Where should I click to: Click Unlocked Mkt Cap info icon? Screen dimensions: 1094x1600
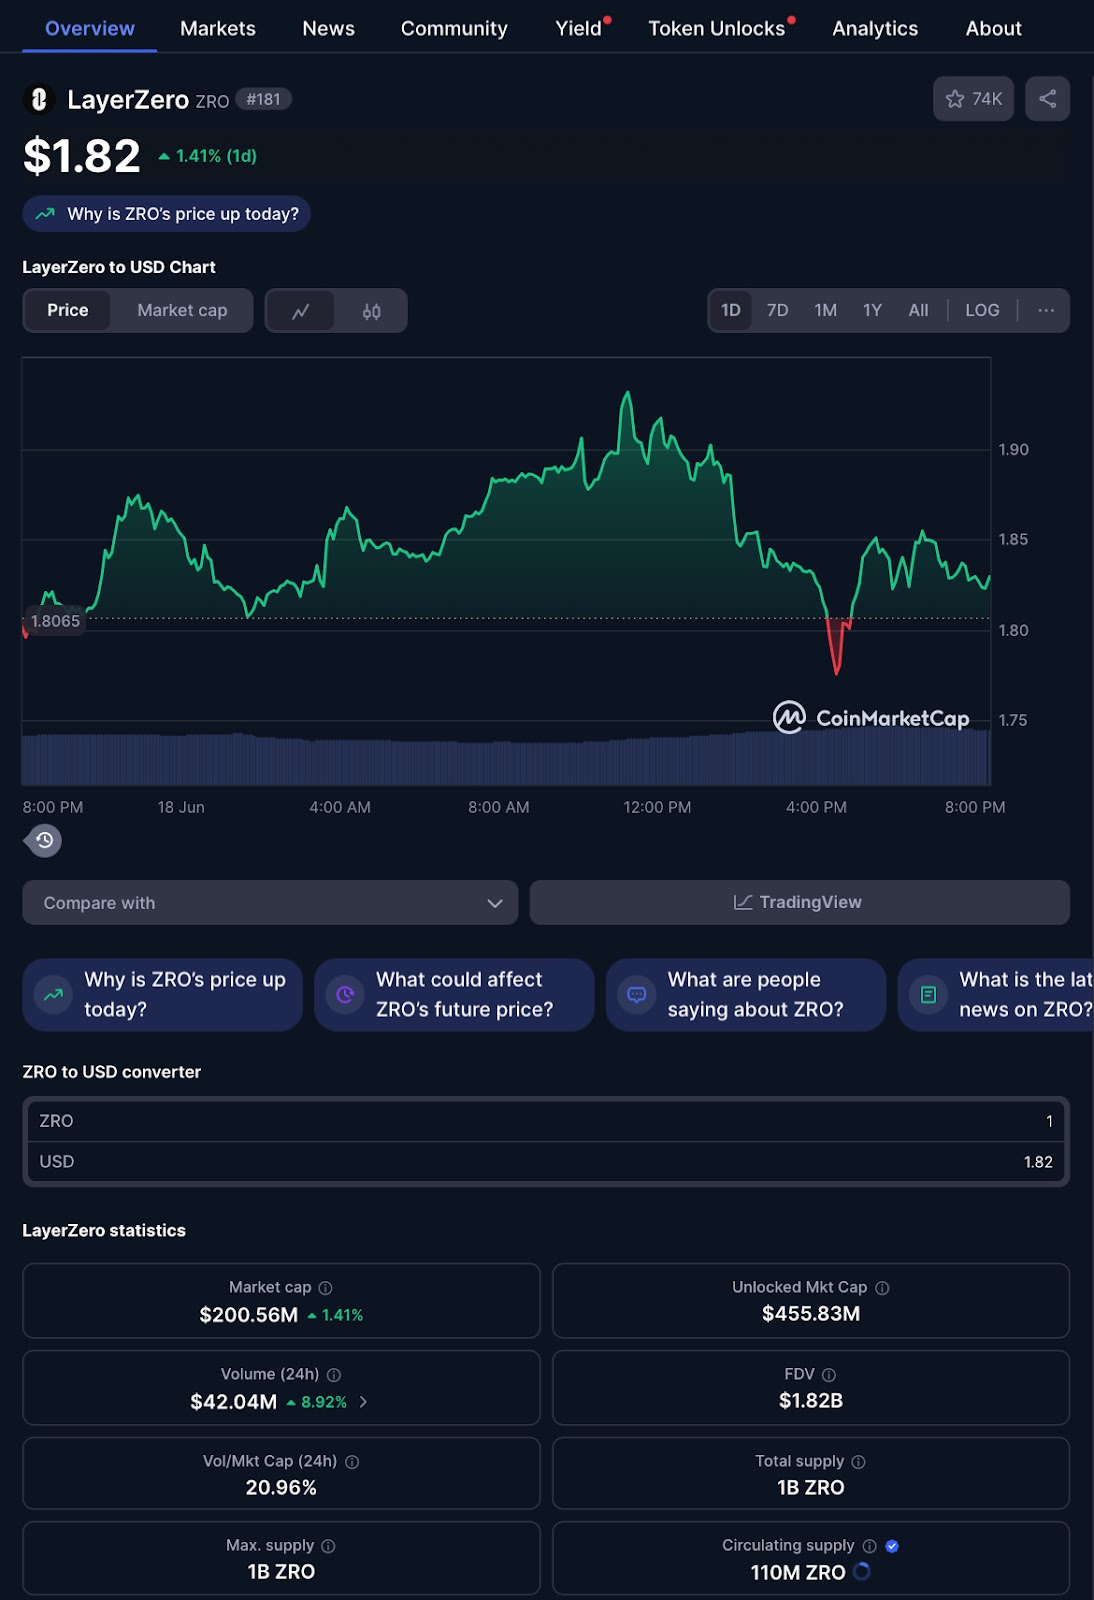(882, 1288)
